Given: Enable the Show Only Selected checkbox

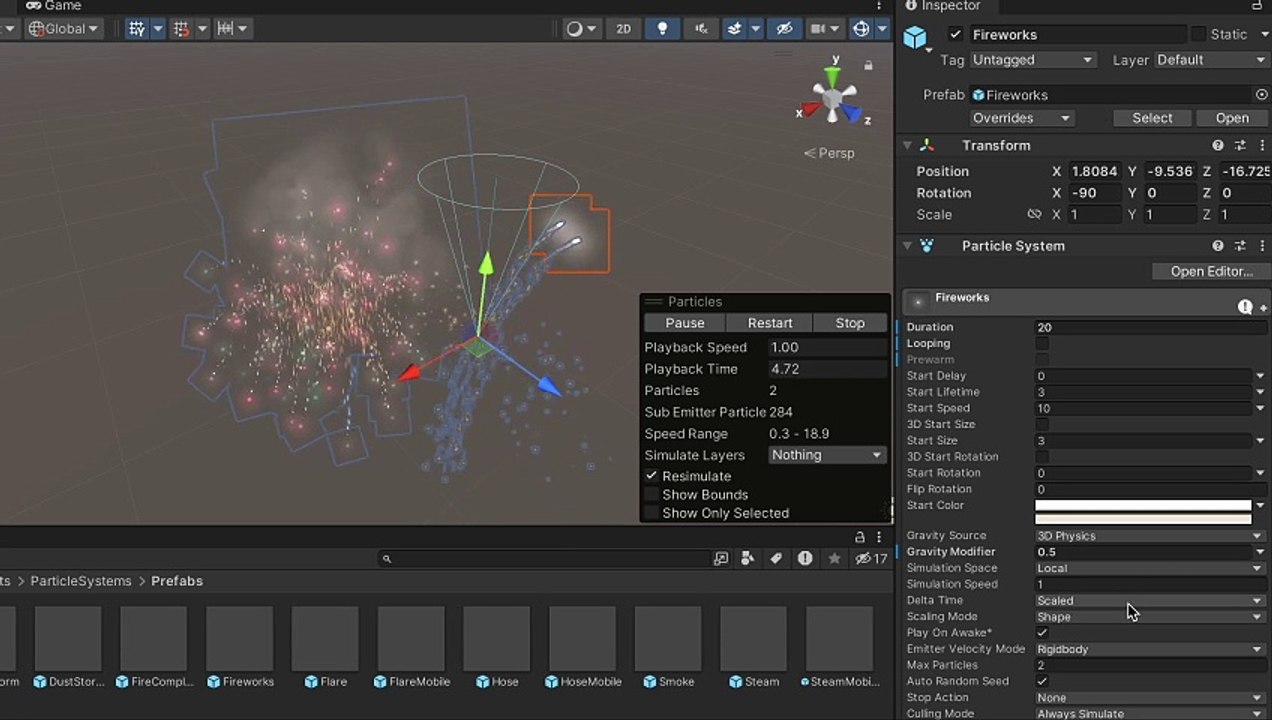Looking at the screenshot, I should coord(651,513).
